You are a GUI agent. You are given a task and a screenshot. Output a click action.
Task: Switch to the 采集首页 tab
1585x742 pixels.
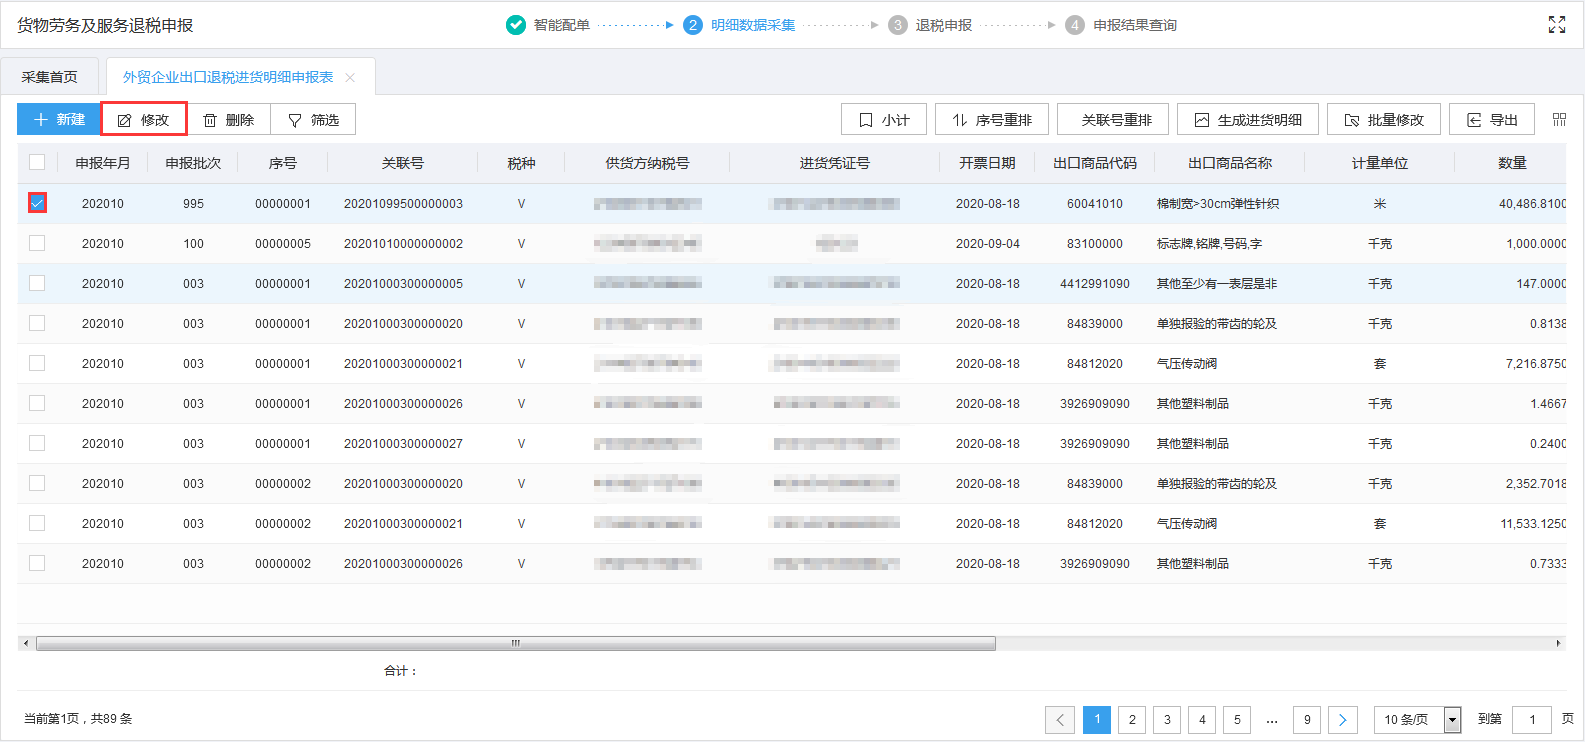point(50,77)
